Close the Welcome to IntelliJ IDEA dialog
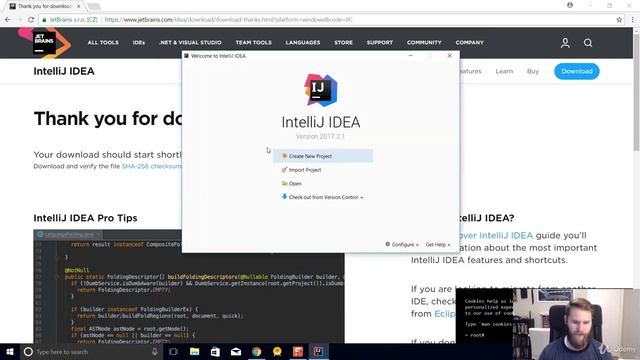The width and height of the screenshot is (640, 360). 449,56
